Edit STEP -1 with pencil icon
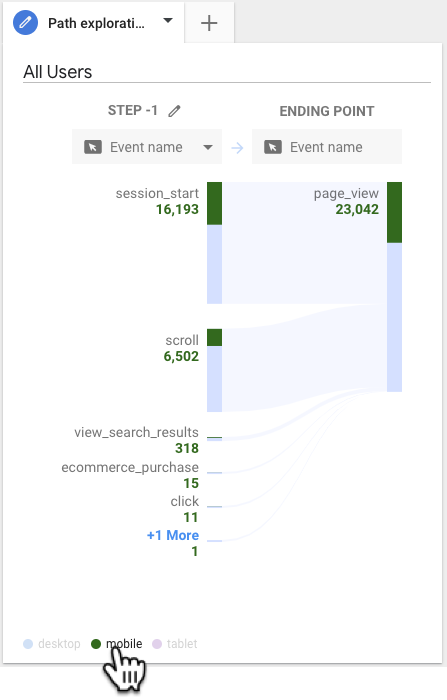 pyautogui.click(x=174, y=111)
